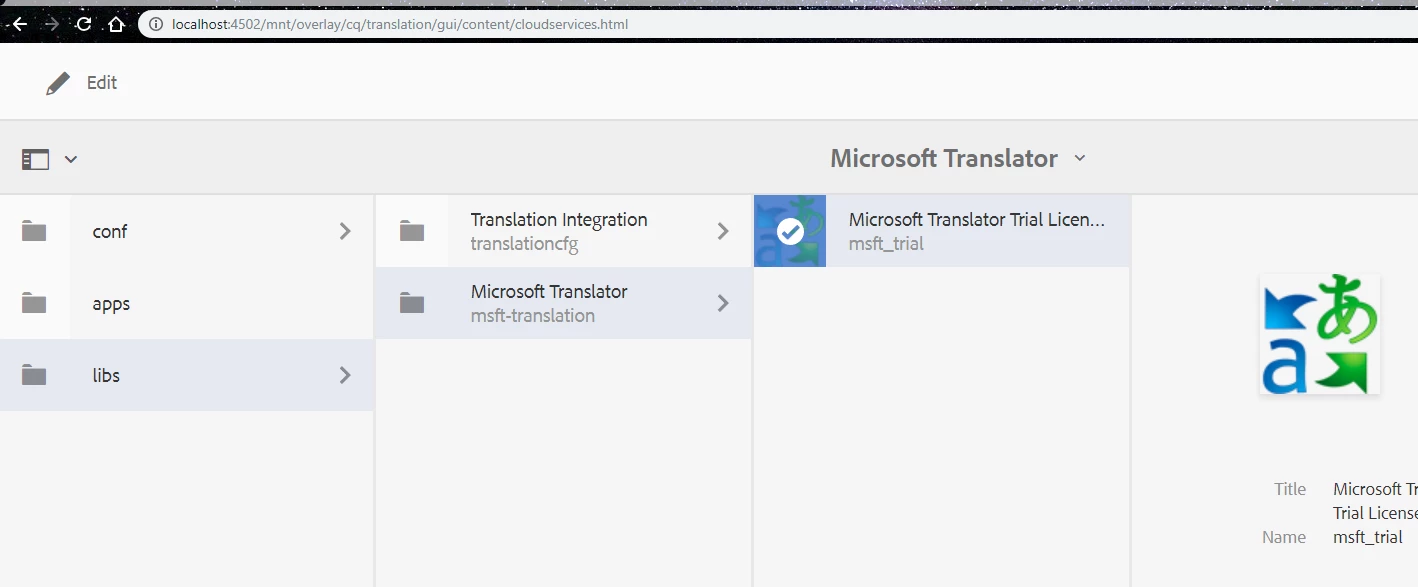Reload the page with the refresh icon
1418x587 pixels.
click(84, 24)
